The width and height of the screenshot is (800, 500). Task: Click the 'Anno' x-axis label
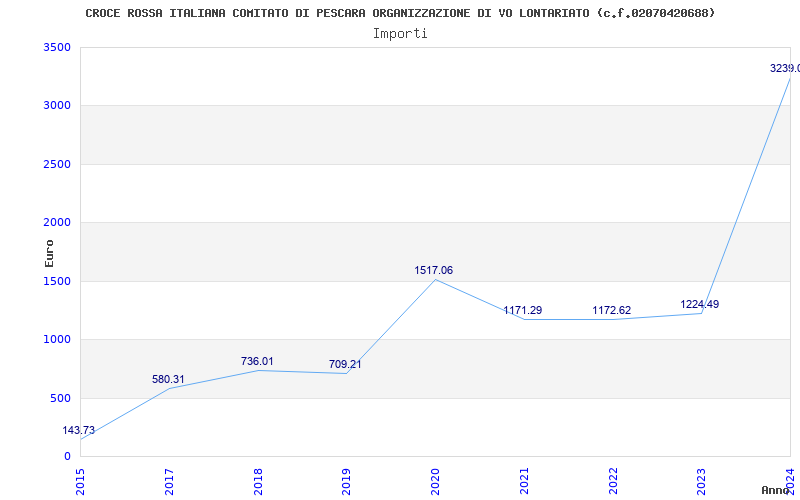click(776, 490)
